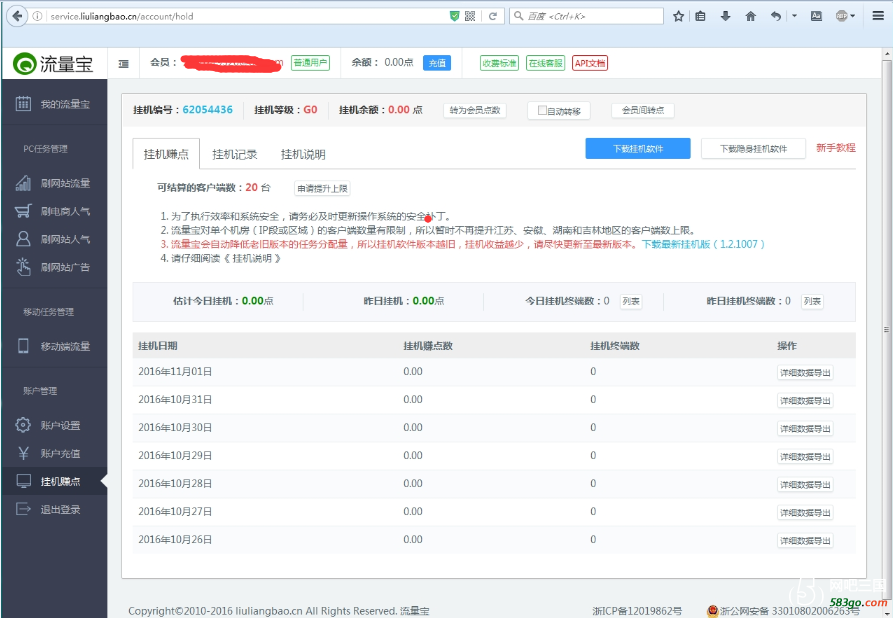Open 刷电商人气 cart icon

point(23,211)
